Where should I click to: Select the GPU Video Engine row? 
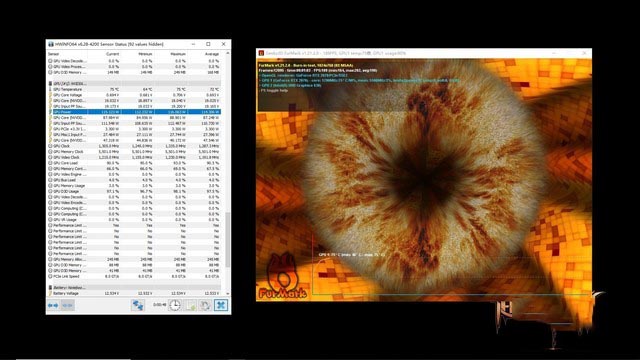pos(134,174)
